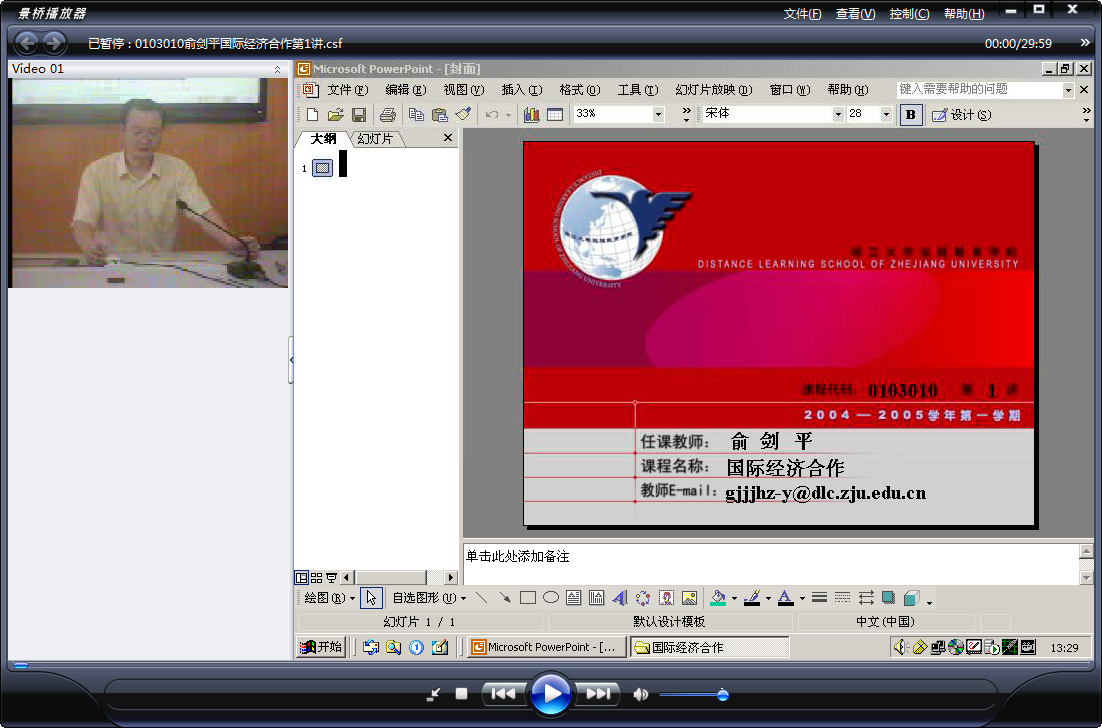
Task: Toggle the Select Objects pointer tool
Action: (x=371, y=598)
